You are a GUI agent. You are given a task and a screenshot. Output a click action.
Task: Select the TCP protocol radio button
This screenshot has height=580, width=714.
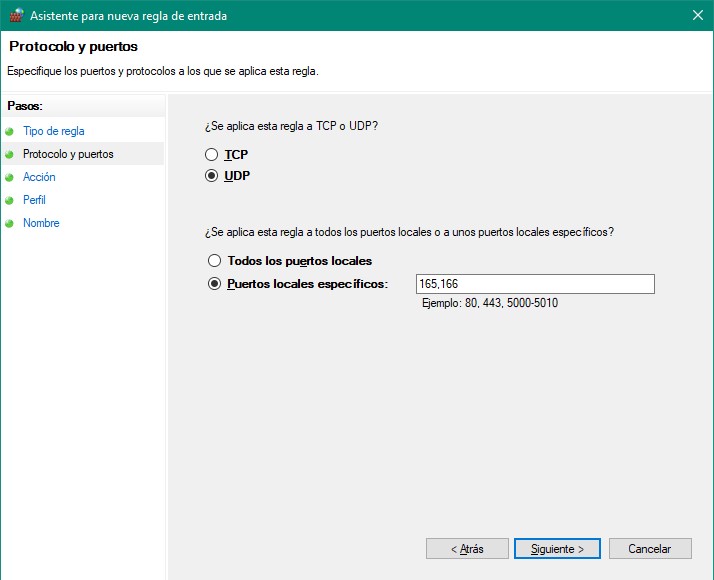point(211,155)
